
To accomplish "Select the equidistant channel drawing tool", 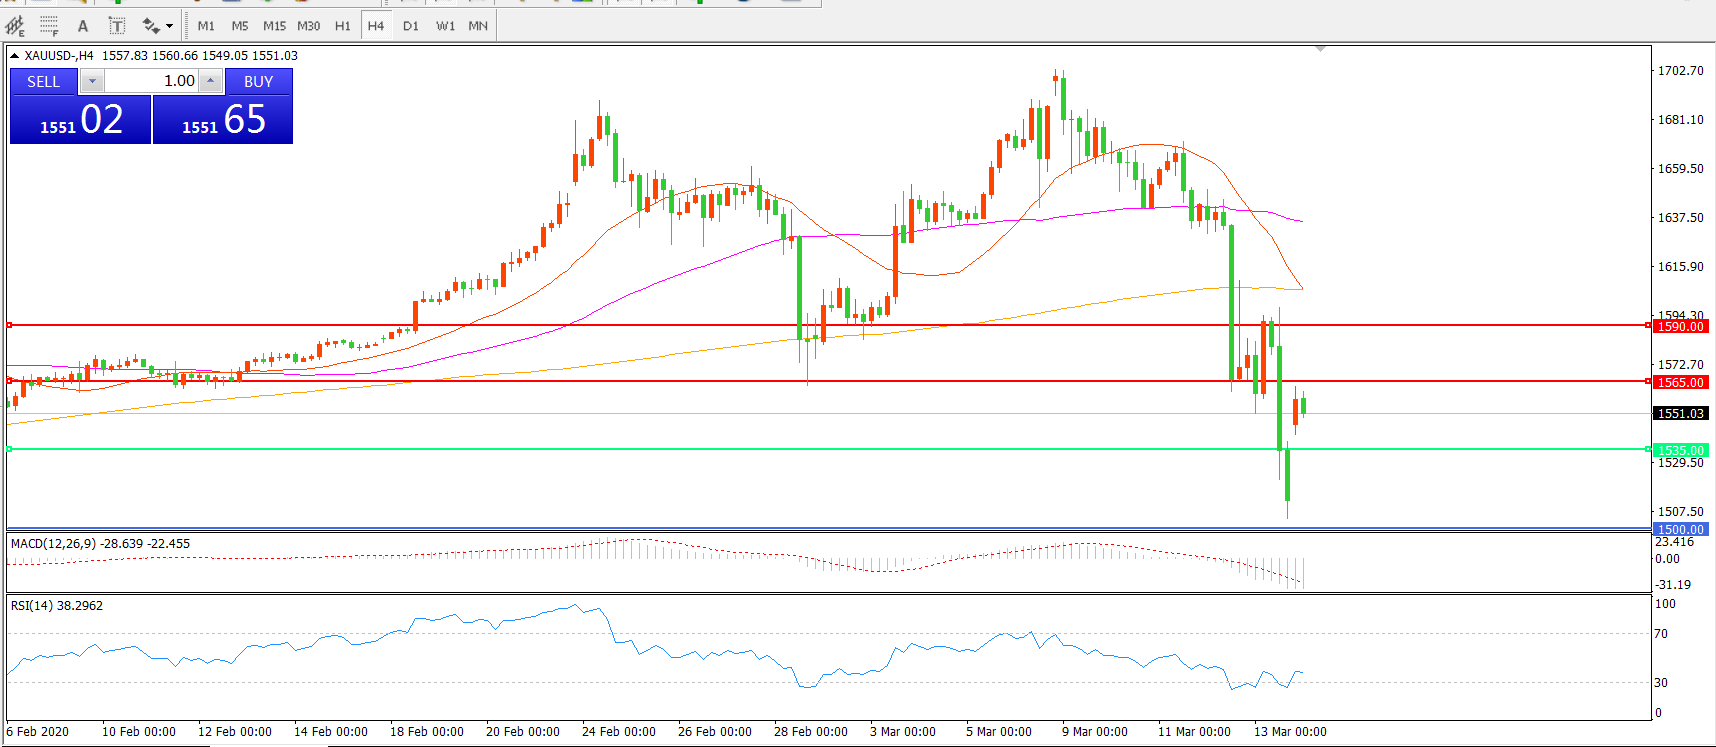I will (15, 25).
